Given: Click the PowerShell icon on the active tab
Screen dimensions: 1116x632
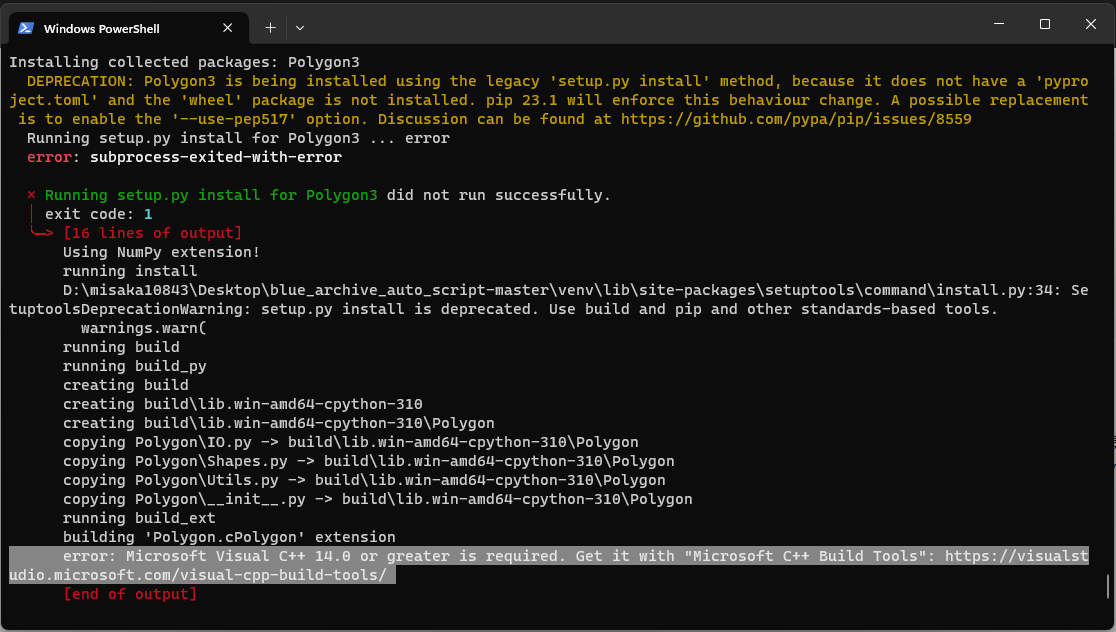Looking at the screenshot, I should (x=25, y=27).
